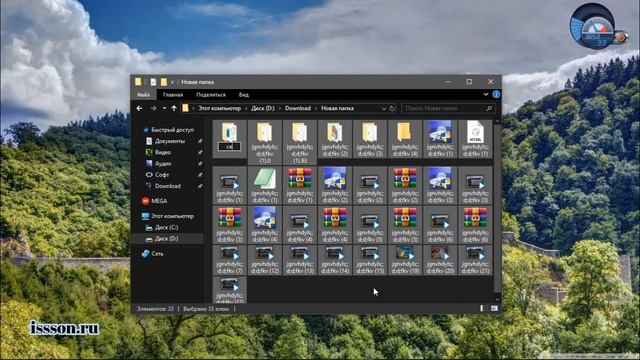Image resolution: width=640 pixels, height=360 pixels.
Task: Select Этот компьютер in navigation pane
Action: tap(168, 216)
